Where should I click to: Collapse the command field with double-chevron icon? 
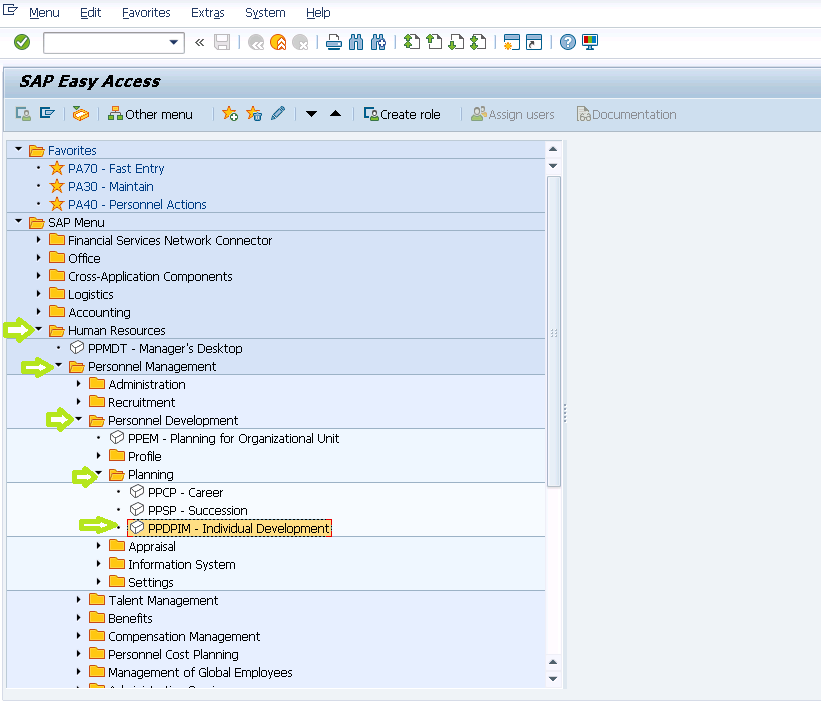click(199, 42)
